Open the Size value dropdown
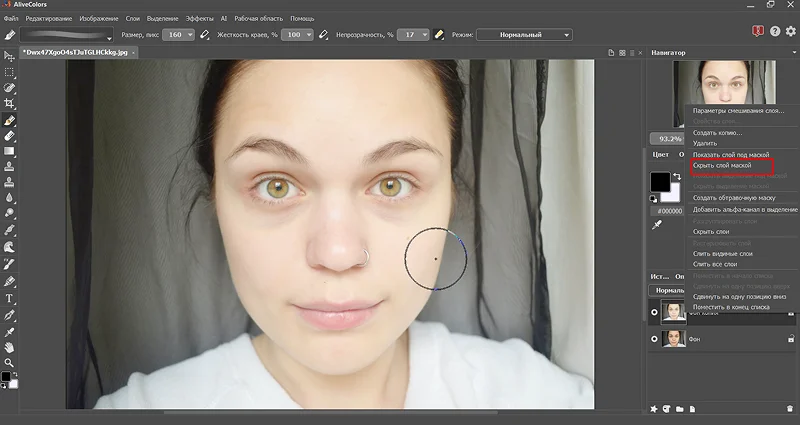The image size is (800, 425). click(190, 35)
